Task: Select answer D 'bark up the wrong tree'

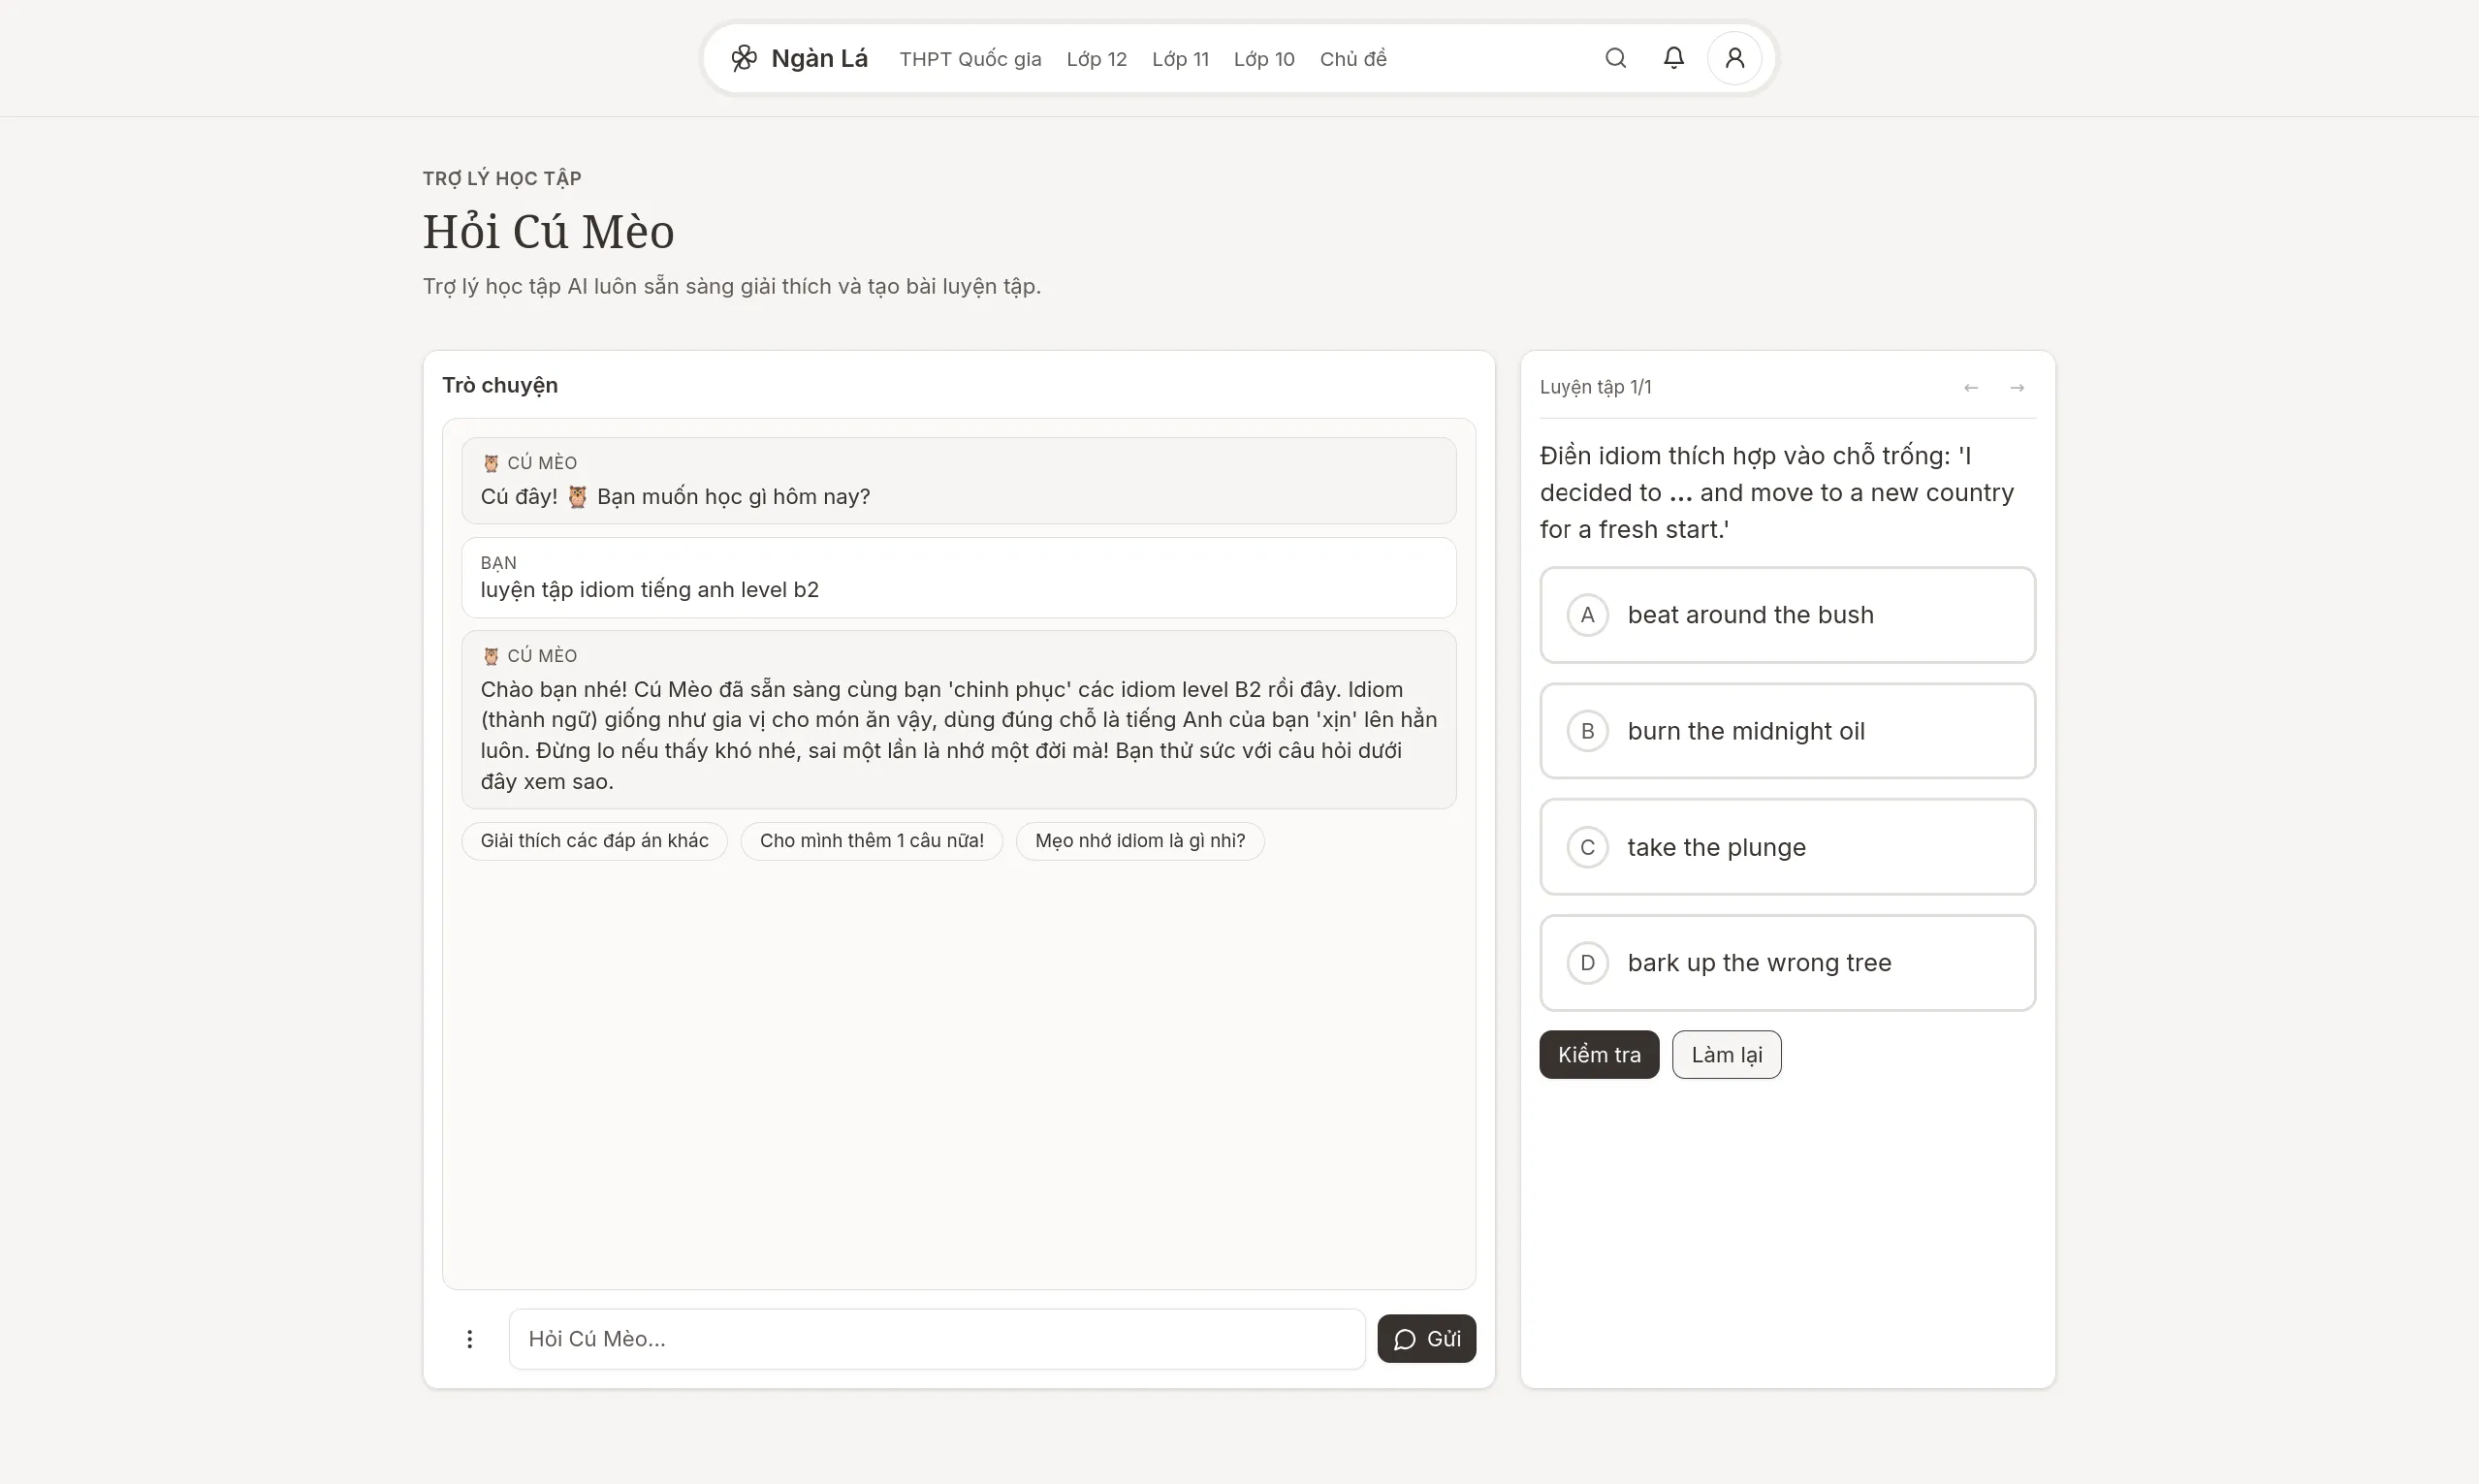Action: [x=1786, y=962]
